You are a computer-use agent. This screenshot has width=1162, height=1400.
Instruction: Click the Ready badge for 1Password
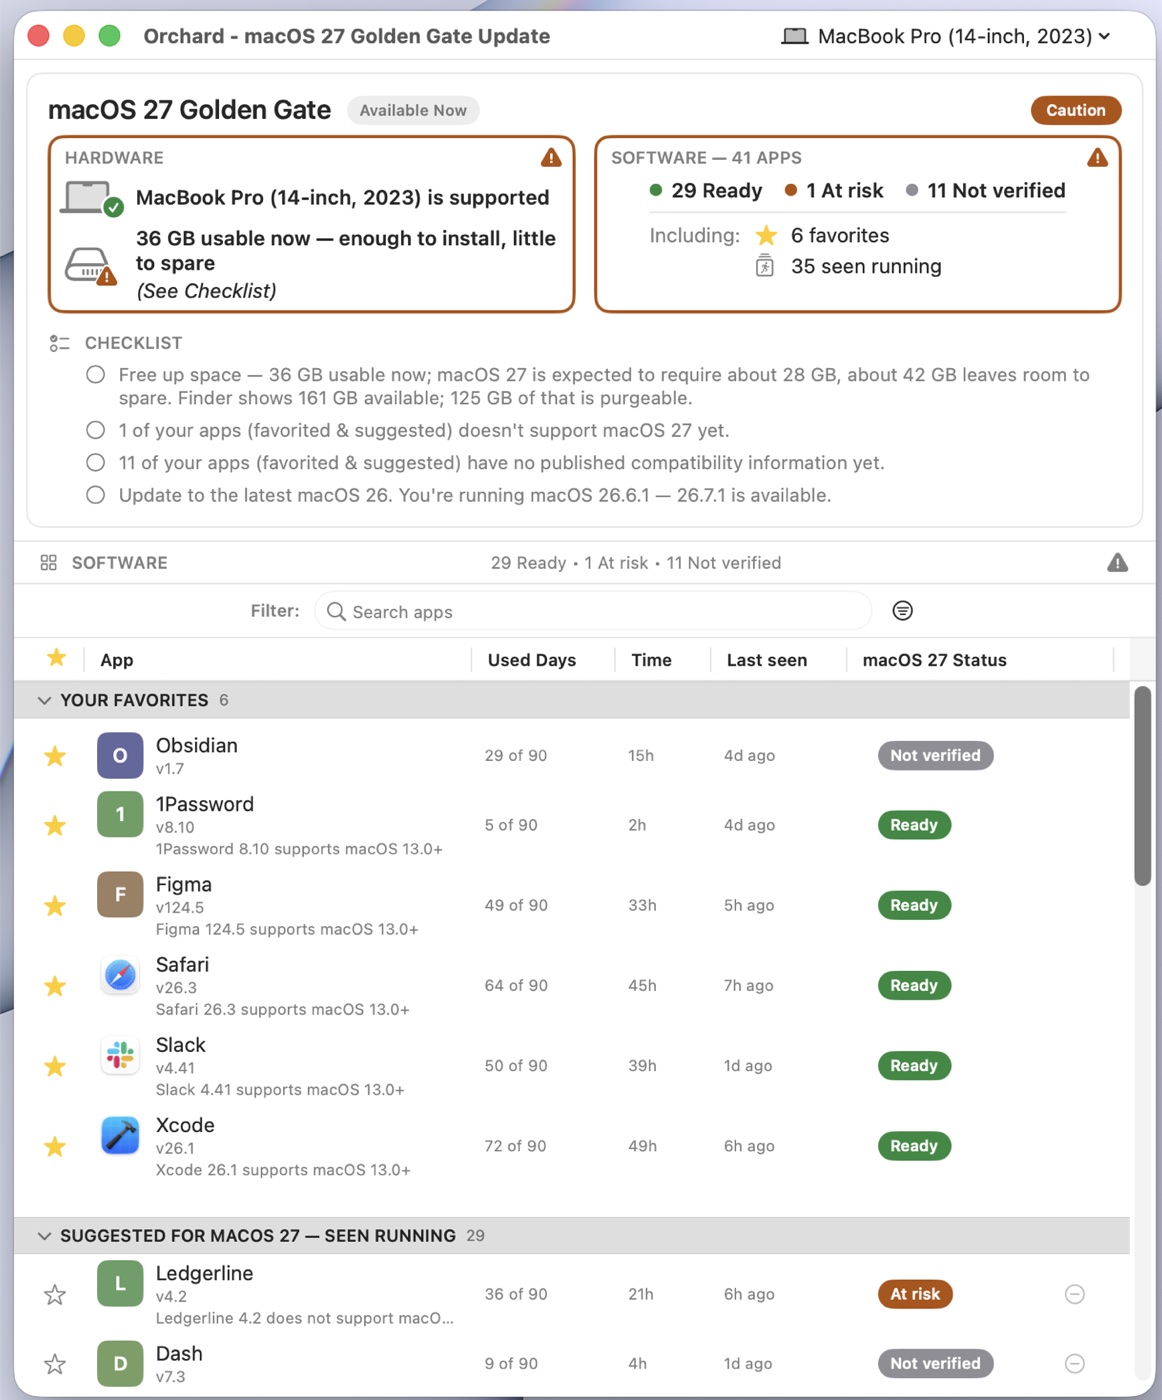tap(914, 825)
